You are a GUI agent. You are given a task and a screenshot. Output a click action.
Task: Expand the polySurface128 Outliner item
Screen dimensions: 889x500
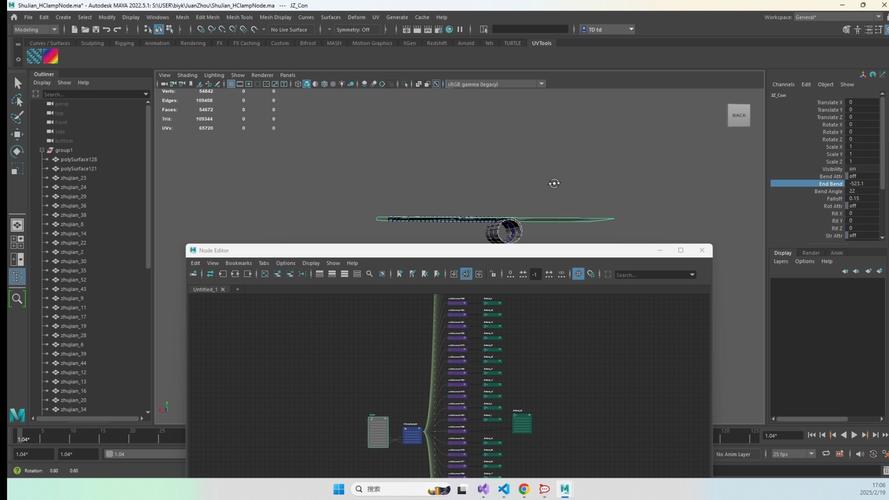pyautogui.click(x=46, y=159)
